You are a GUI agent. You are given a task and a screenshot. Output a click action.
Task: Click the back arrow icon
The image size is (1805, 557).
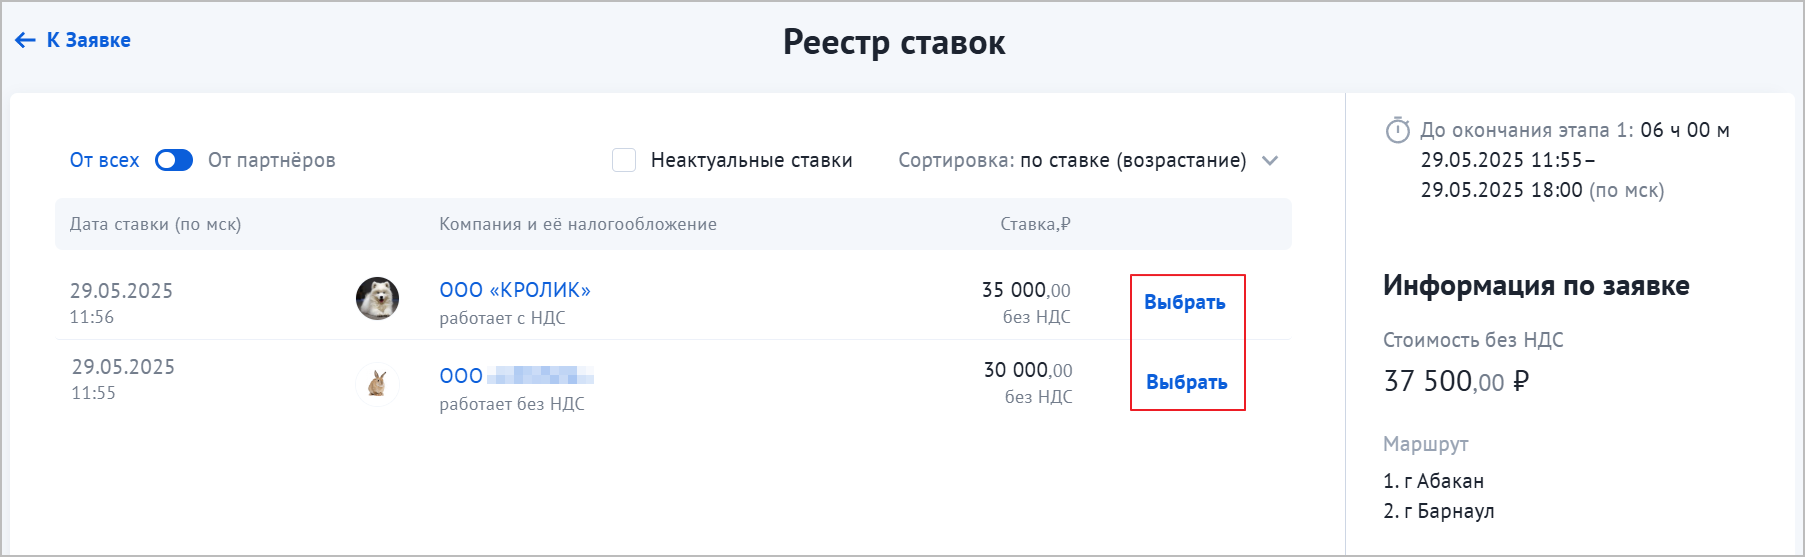[x=25, y=40]
